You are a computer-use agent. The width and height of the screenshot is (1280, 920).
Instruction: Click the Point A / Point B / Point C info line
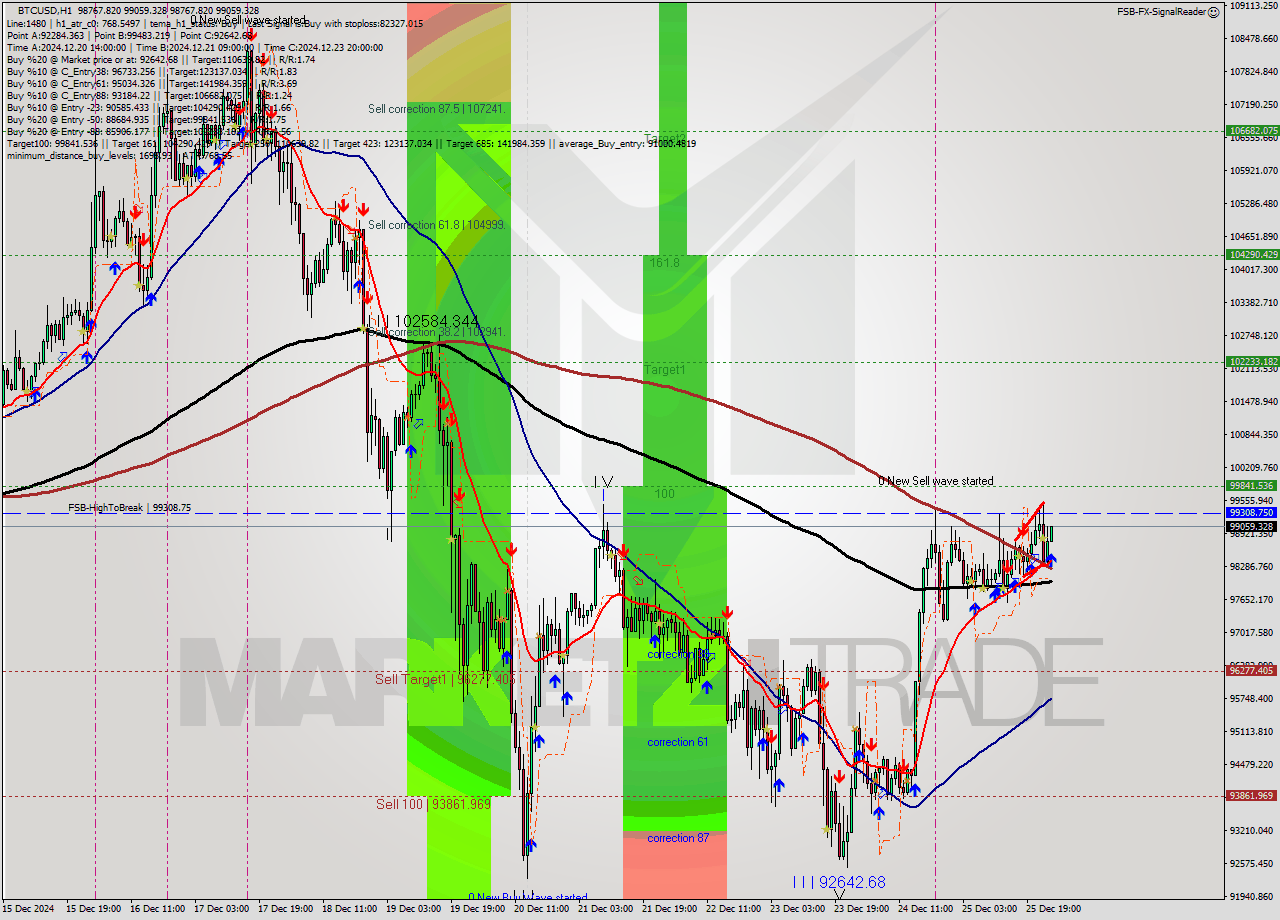[130, 35]
